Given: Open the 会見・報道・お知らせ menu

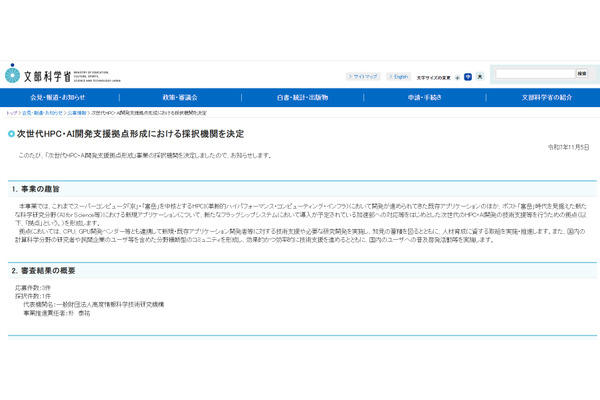Looking at the screenshot, I should (57, 98).
